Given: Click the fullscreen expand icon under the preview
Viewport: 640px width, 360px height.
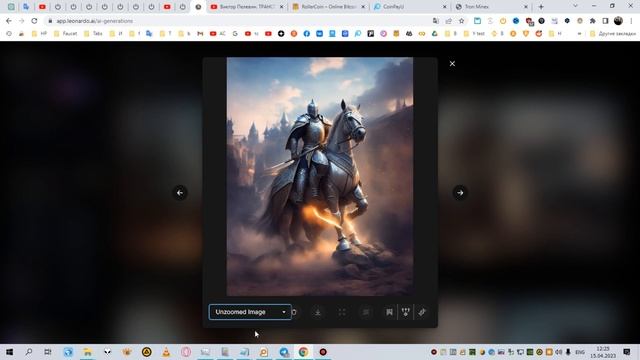Looking at the screenshot, I should pyautogui.click(x=342, y=312).
